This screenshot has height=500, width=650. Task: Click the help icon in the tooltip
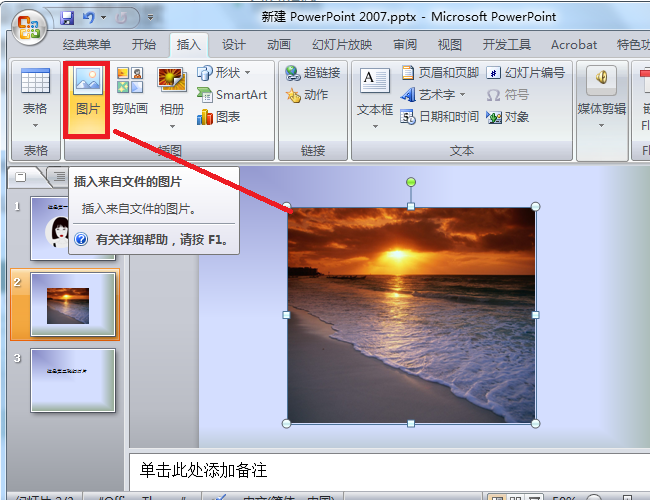[81, 239]
